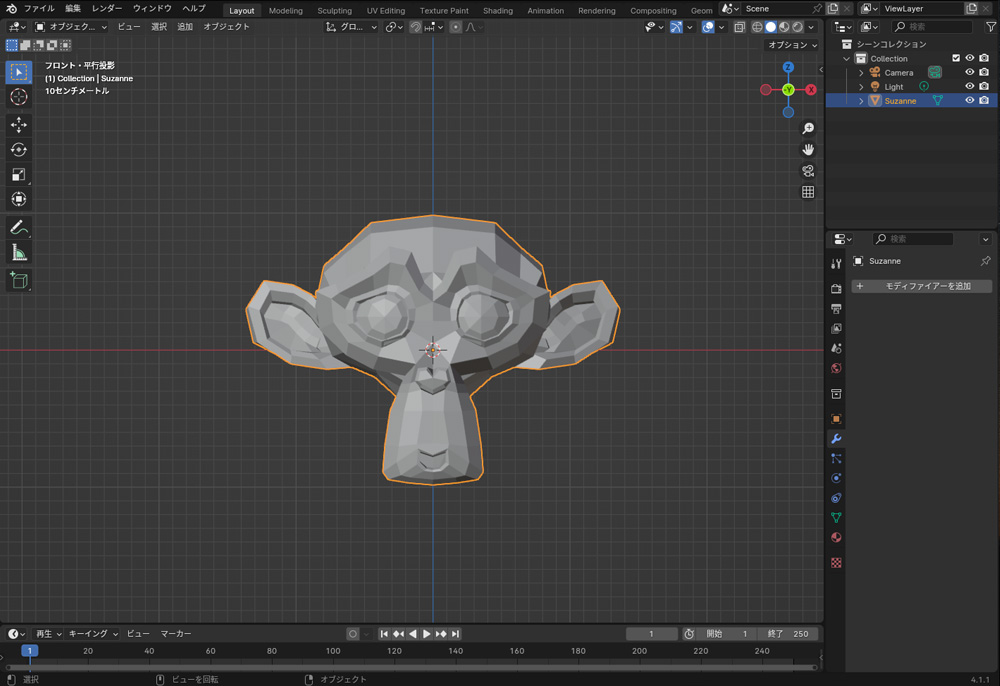Switch to the Sculpting workspace tab

334,11
